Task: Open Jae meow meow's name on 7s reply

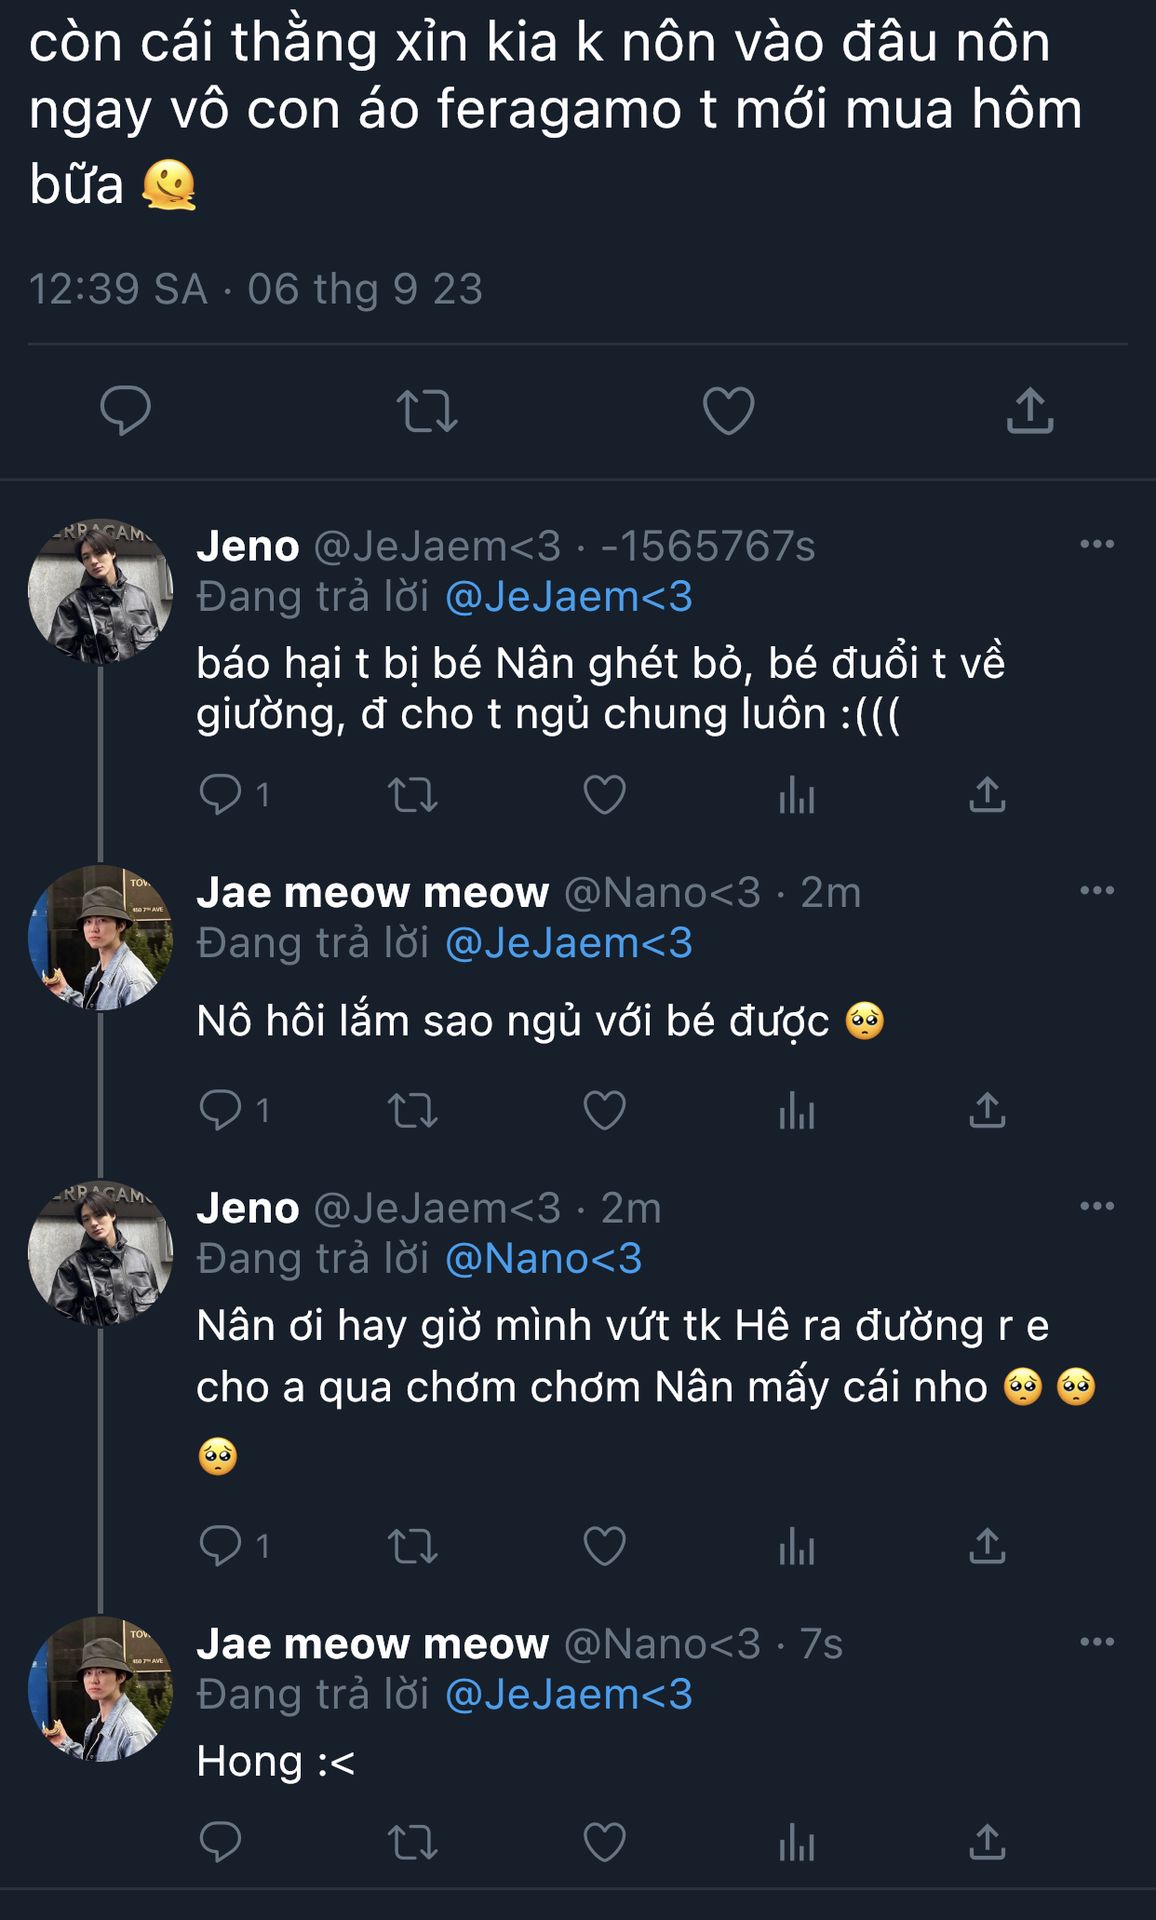Action: point(372,1644)
